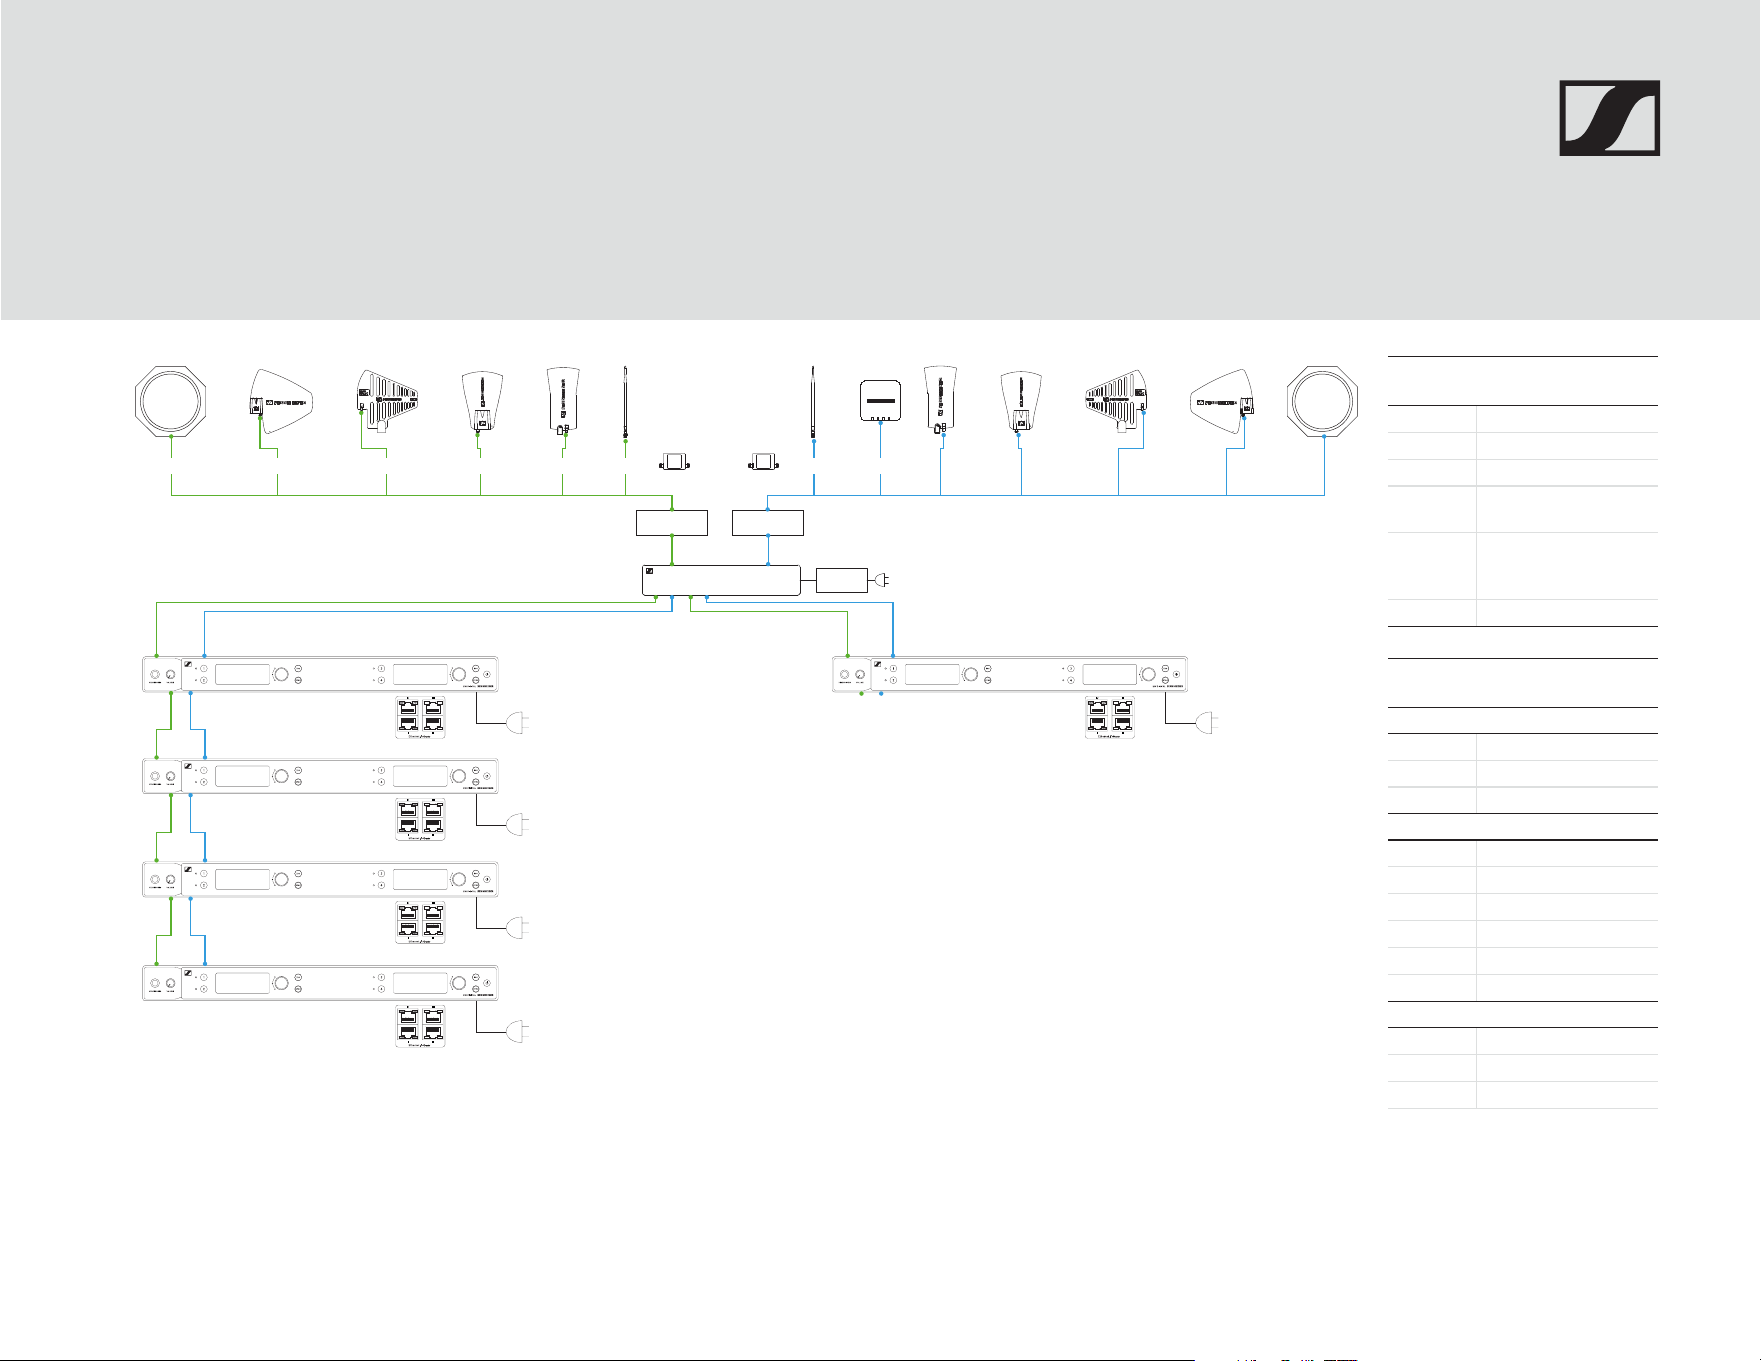
Task: Click the power plug of the third stacked receiver
Action: 518,929
